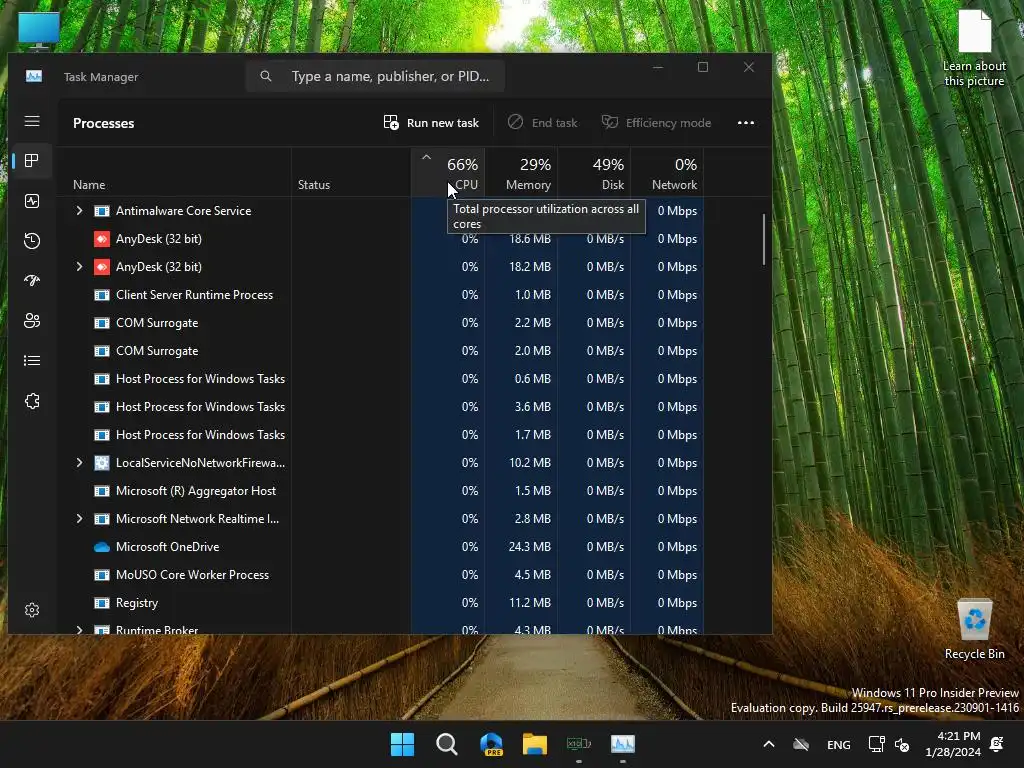Viewport: 1024px width, 768px height.
Task: Expand the second AnyDesk (32 bit) group
Action: pyautogui.click(x=79, y=266)
